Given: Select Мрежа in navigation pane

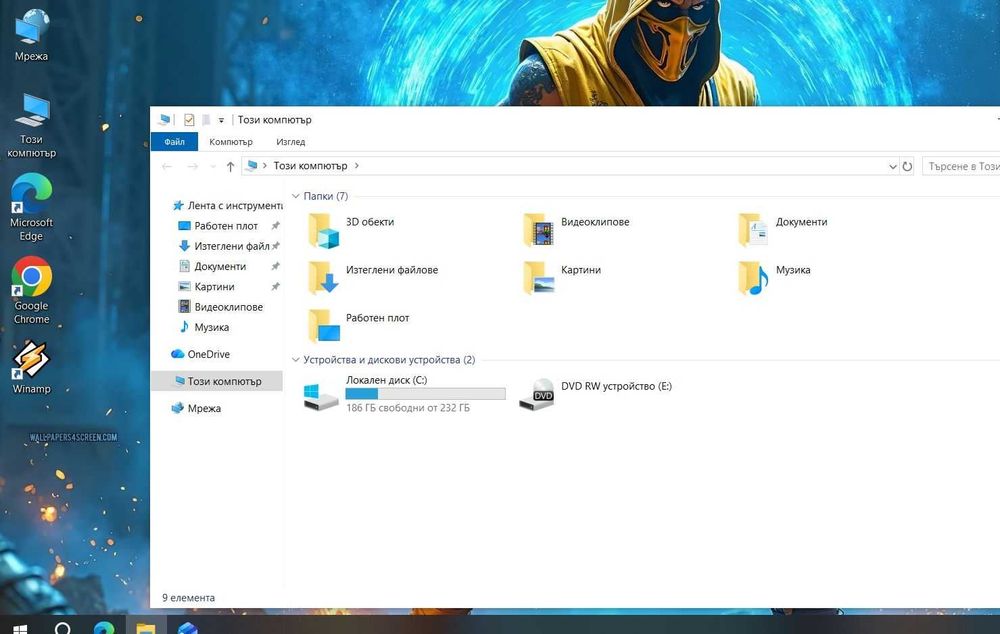Looking at the screenshot, I should coord(196,408).
